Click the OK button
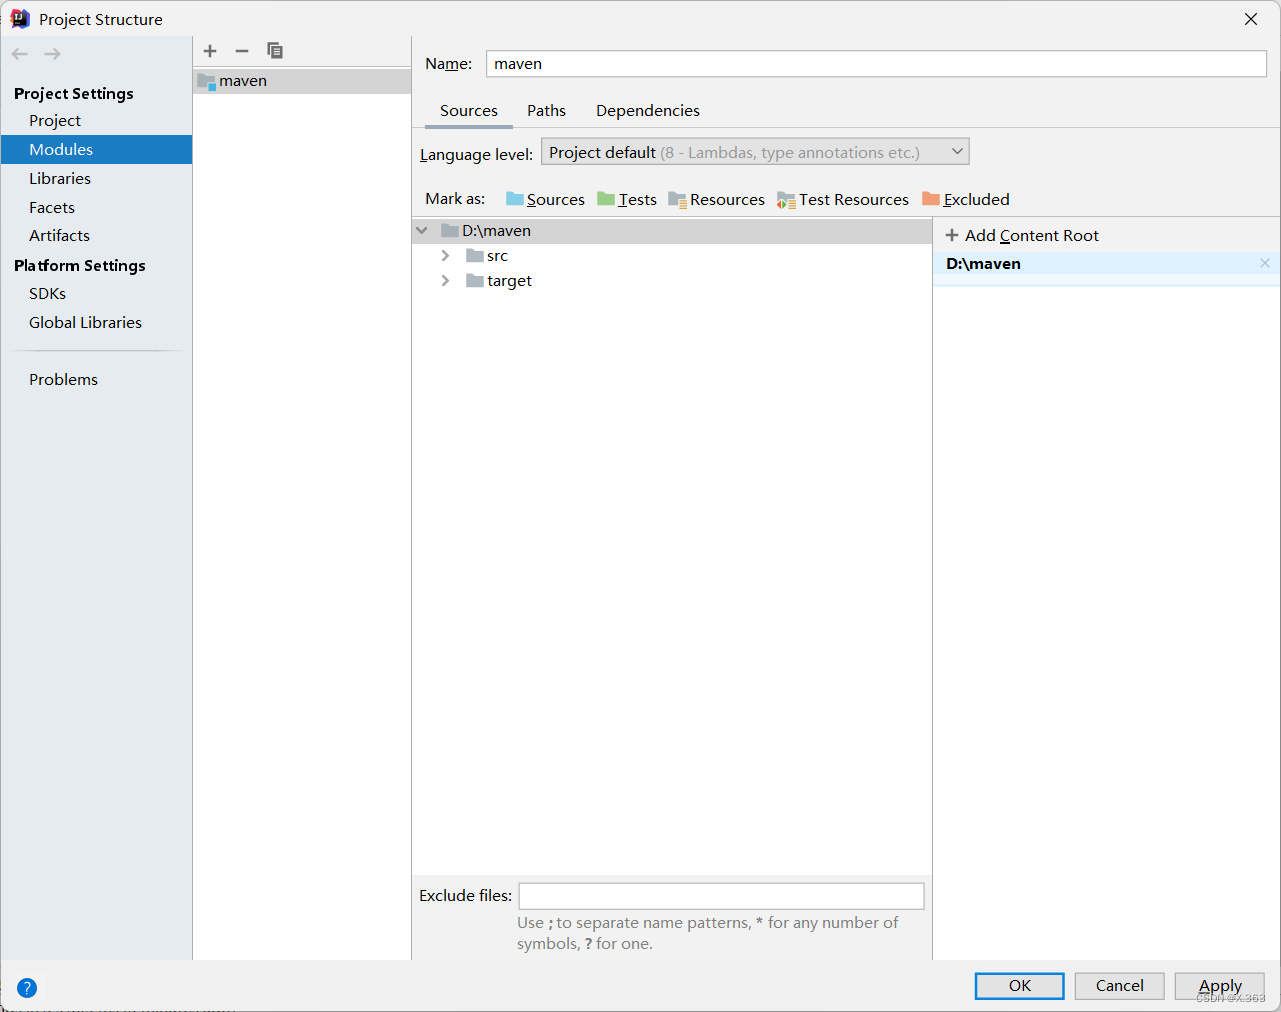This screenshot has height=1012, width=1281. click(x=1020, y=986)
